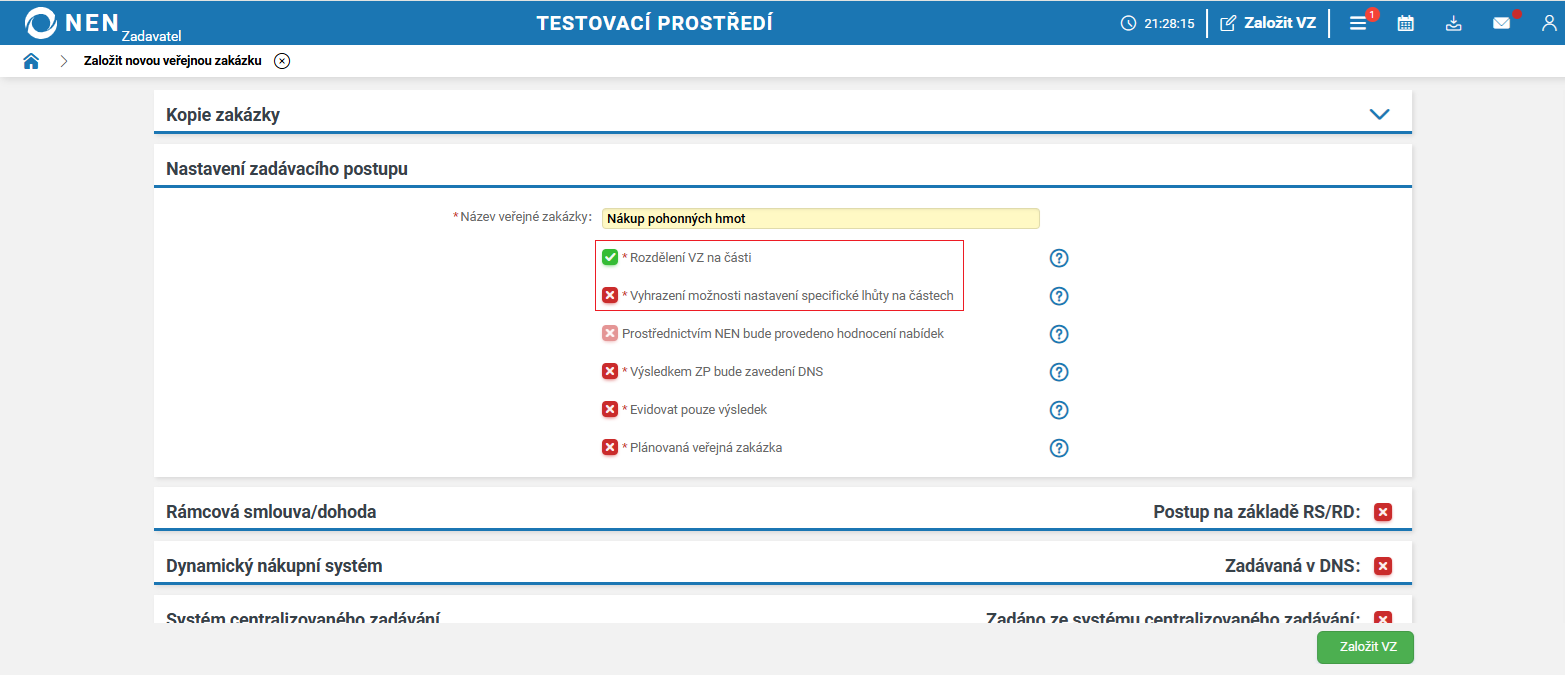Click the green Založit VZ button

(1364, 647)
